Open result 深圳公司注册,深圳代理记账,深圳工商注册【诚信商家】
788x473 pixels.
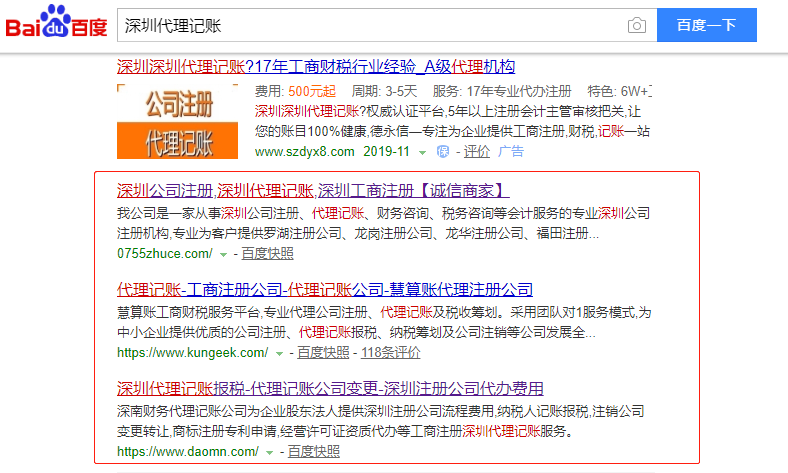[313, 191]
